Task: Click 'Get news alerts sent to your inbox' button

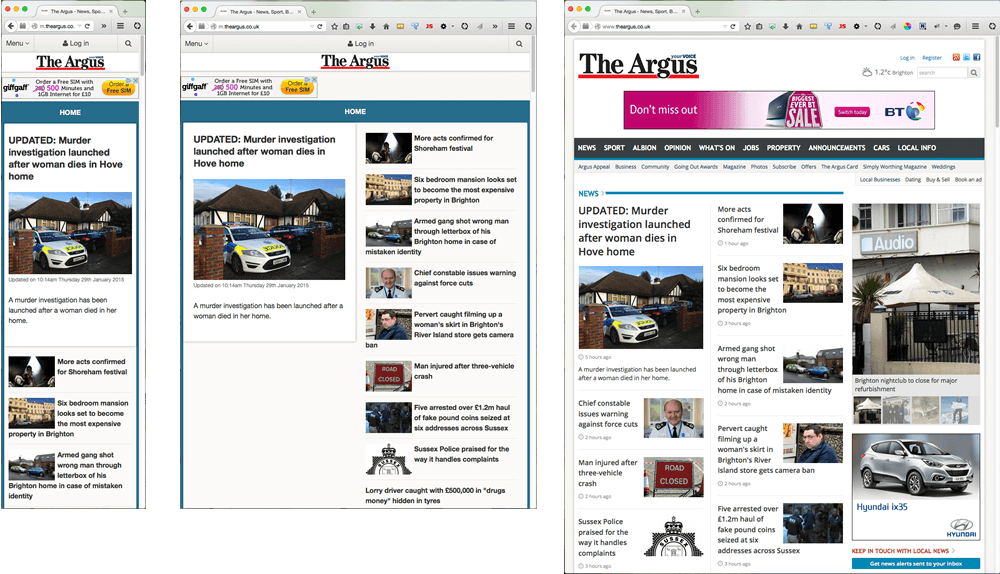Action: 916,563
